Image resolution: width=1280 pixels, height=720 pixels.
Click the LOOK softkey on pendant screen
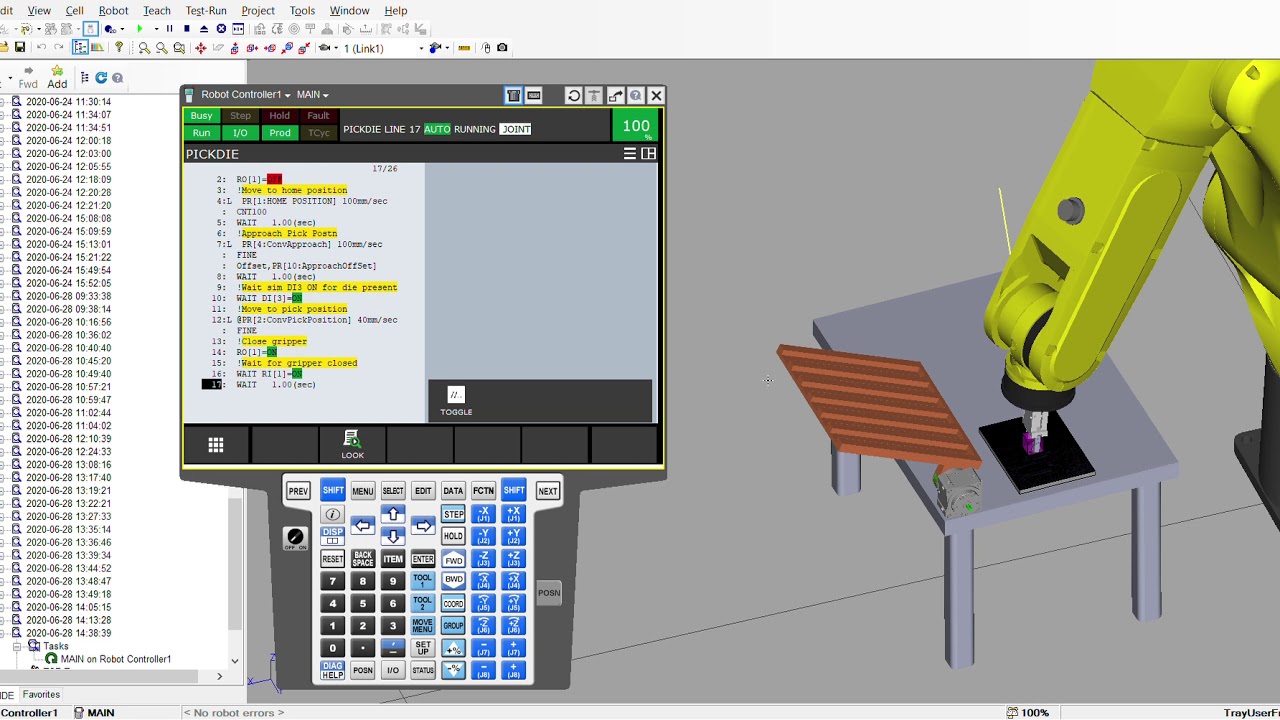[x=352, y=445]
